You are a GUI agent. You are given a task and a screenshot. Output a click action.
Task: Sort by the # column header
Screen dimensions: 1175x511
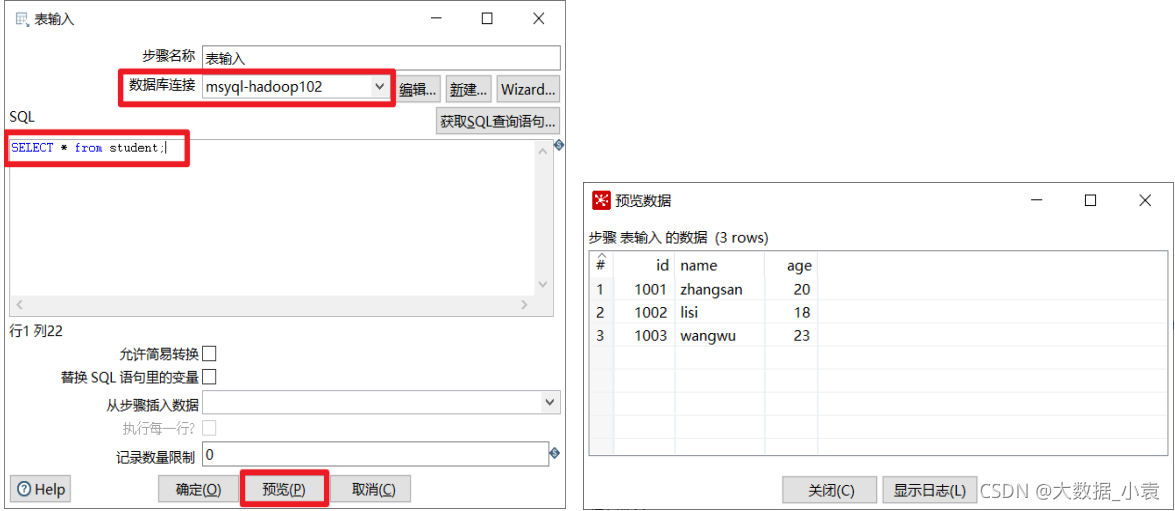(601, 264)
